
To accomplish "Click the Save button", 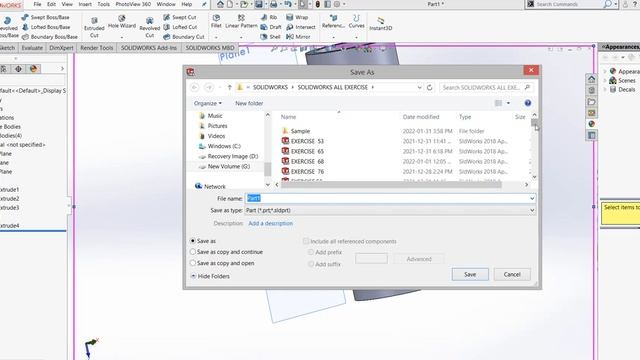I will click(x=470, y=274).
